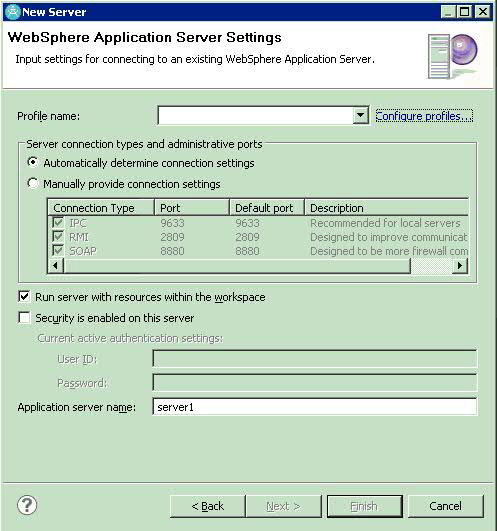Cancel the New Server dialog
The width and height of the screenshot is (497, 531).
[x=445, y=506]
